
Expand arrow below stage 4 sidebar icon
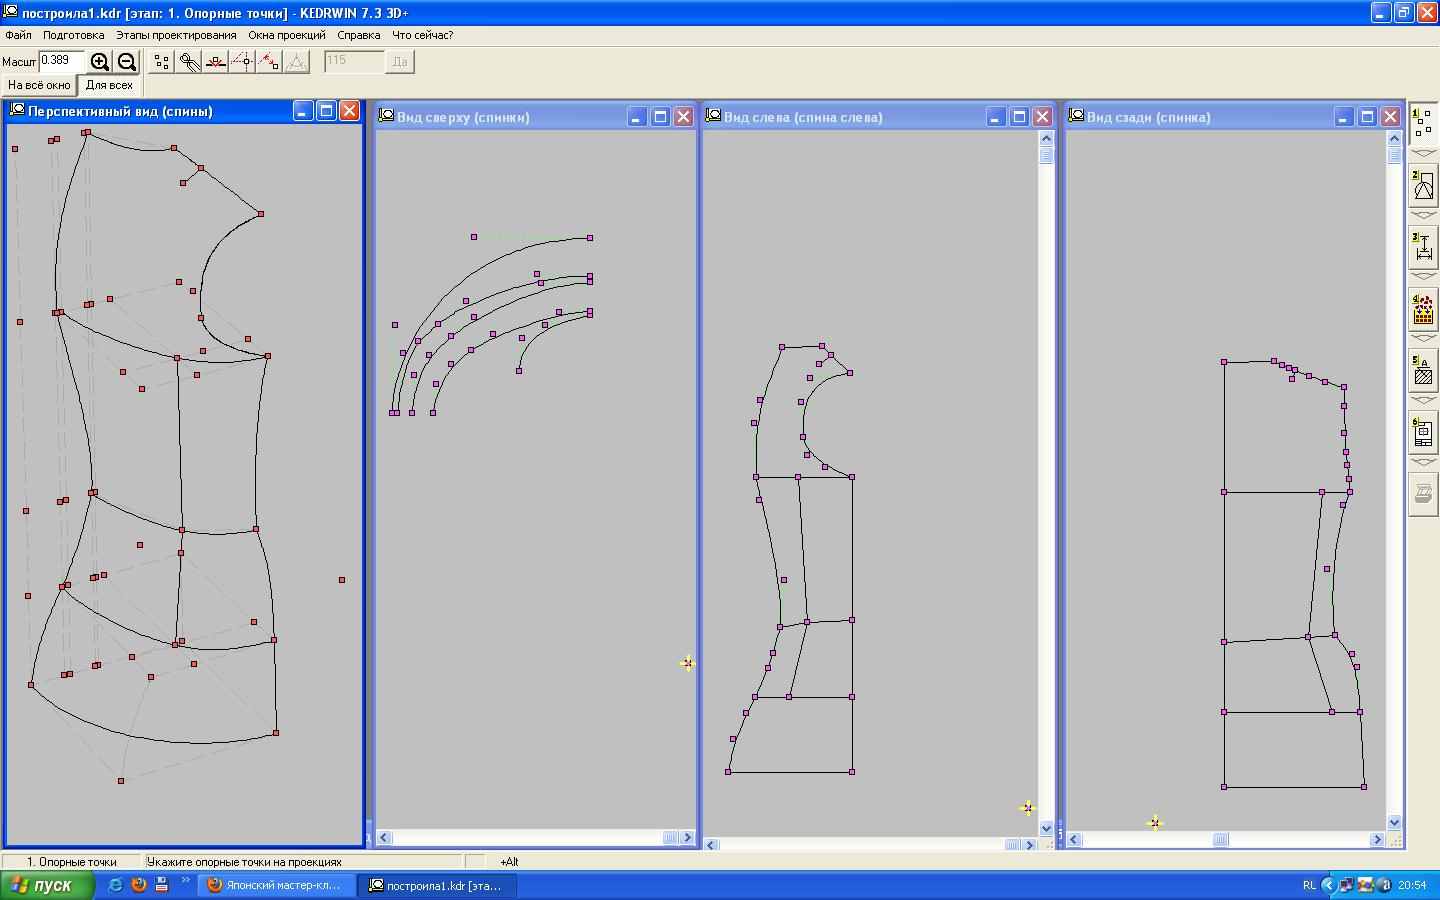pos(1423,338)
